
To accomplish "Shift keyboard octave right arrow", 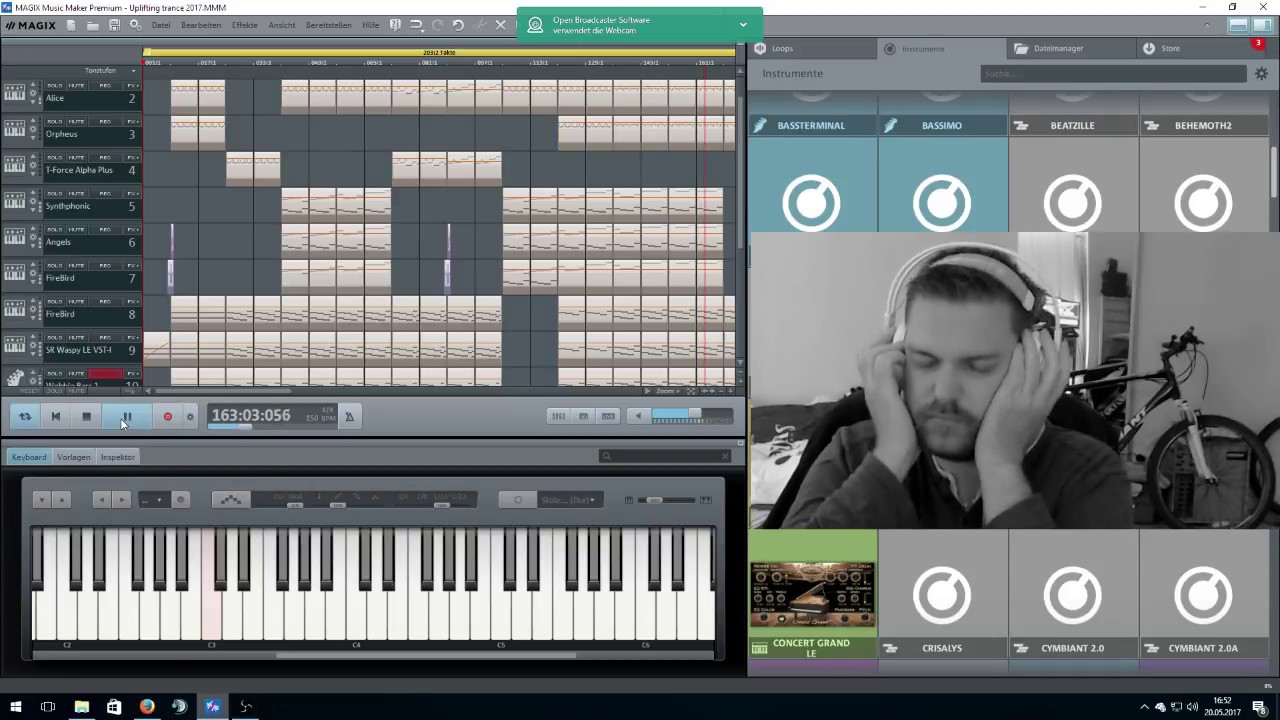I will click(121, 499).
